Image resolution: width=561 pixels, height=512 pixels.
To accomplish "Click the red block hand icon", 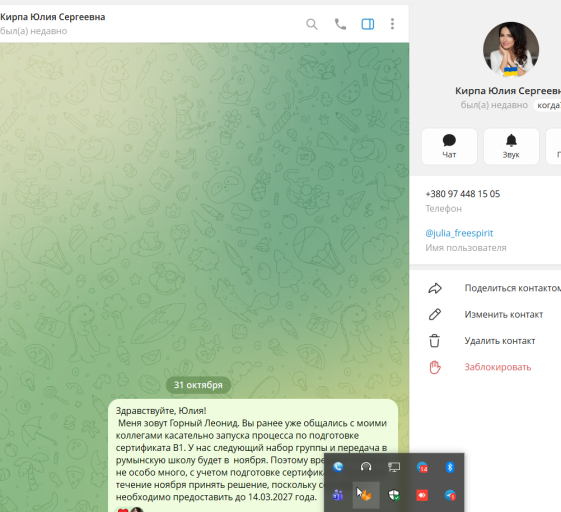I will [x=435, y=367].
